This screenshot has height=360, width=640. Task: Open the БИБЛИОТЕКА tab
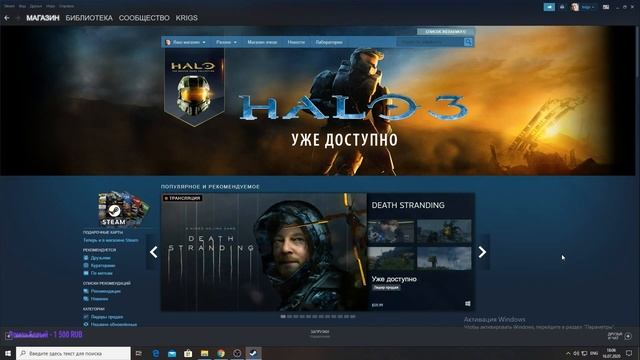click(89, 18)
